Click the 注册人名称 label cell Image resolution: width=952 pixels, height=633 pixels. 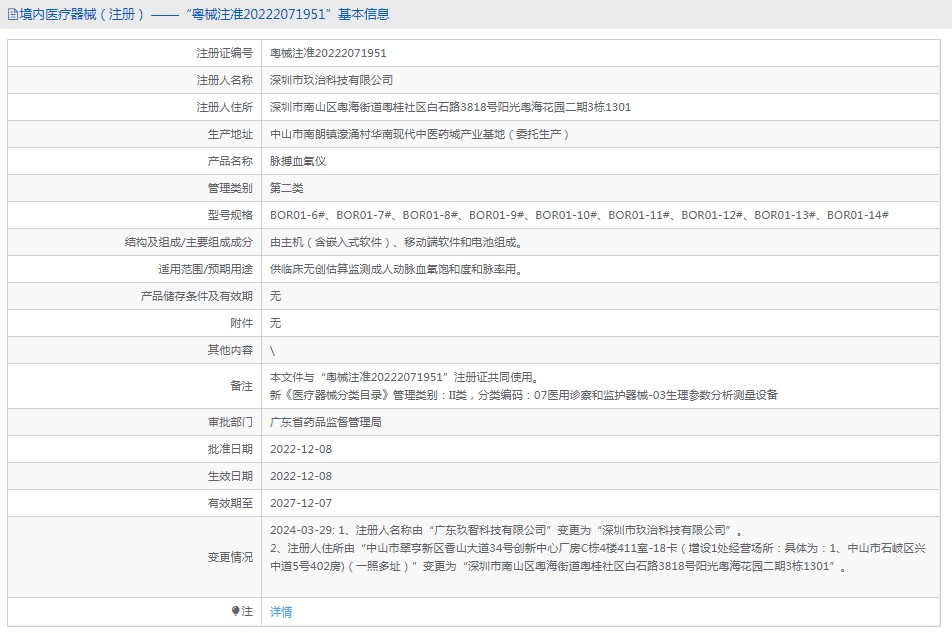click(134, 80)
